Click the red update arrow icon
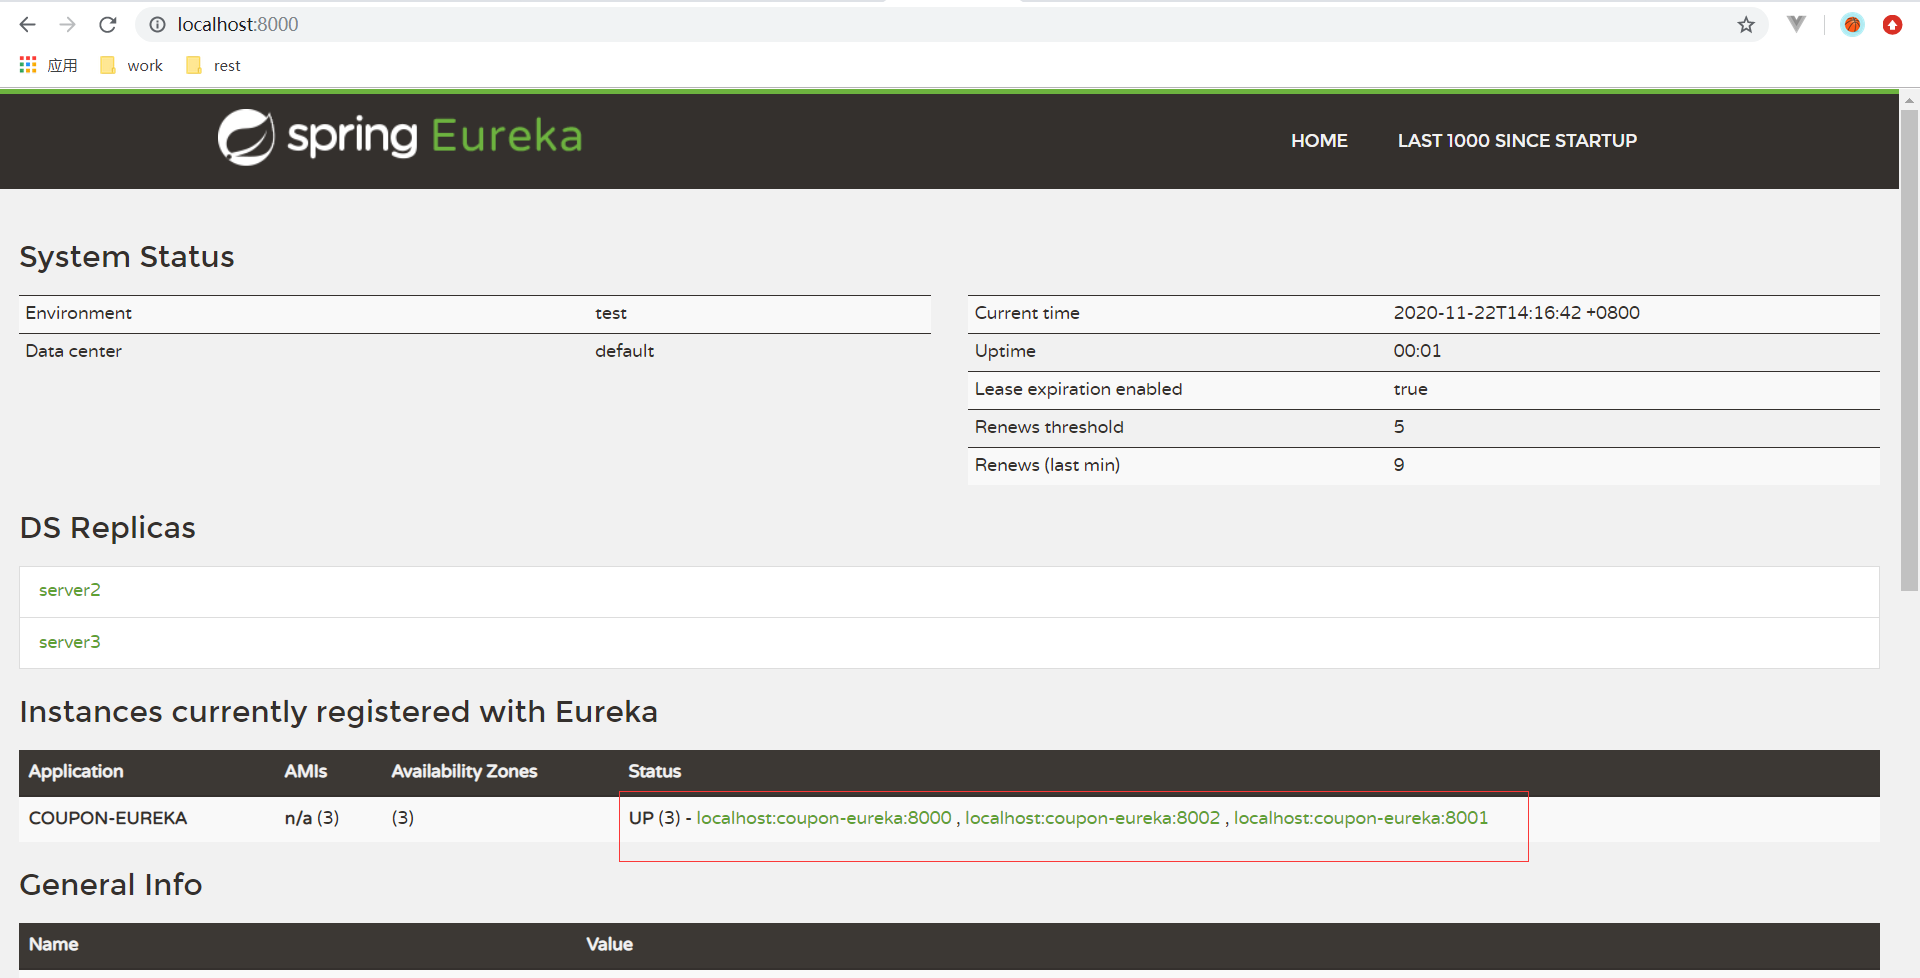This screenshot has width=1920, height=978. (1892, 25)
